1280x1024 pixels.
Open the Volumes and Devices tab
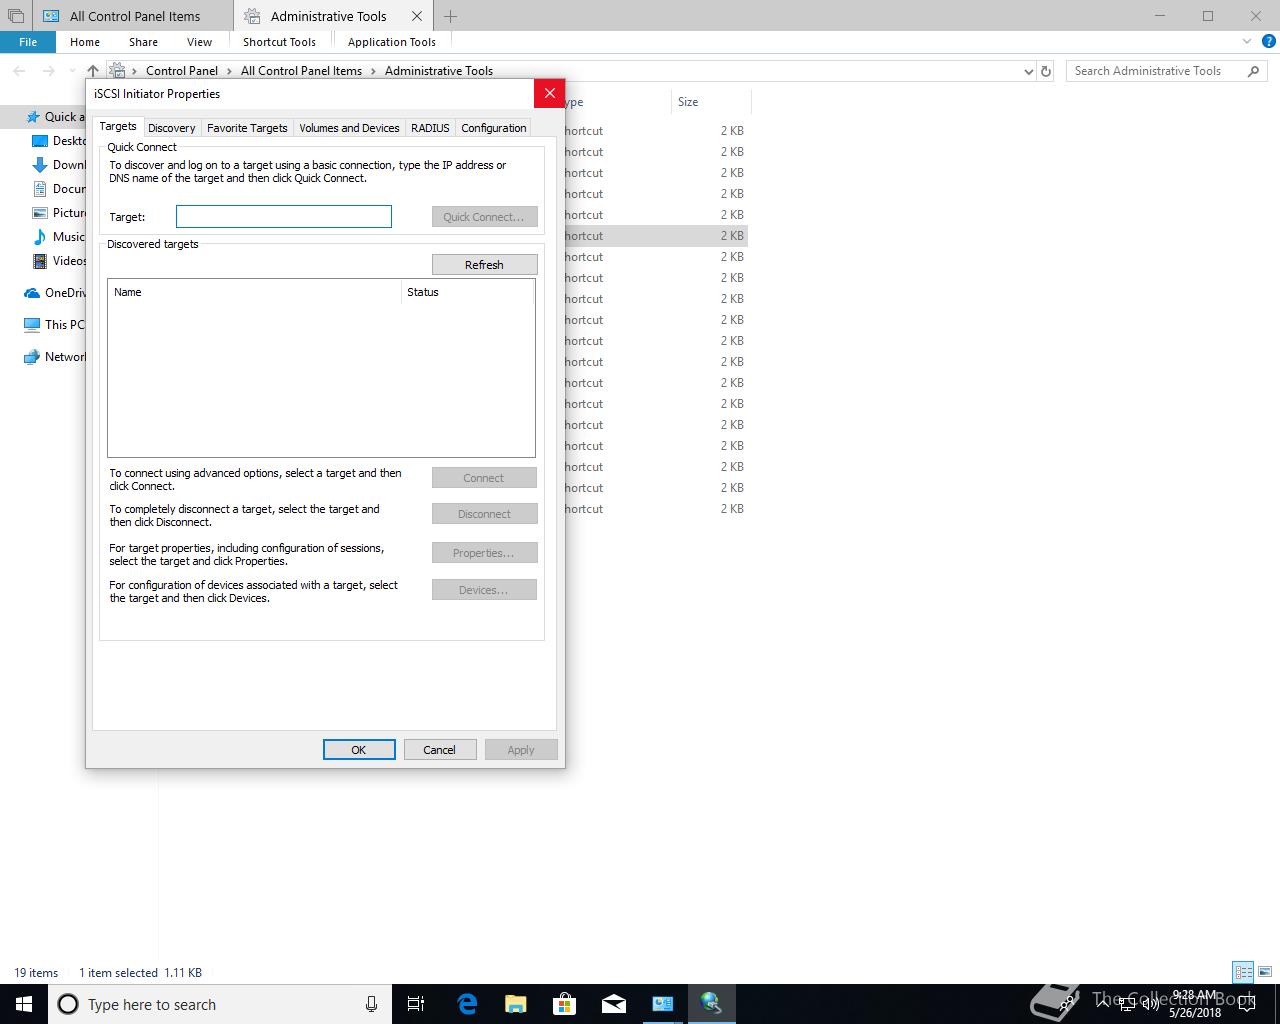click(349, 128)
